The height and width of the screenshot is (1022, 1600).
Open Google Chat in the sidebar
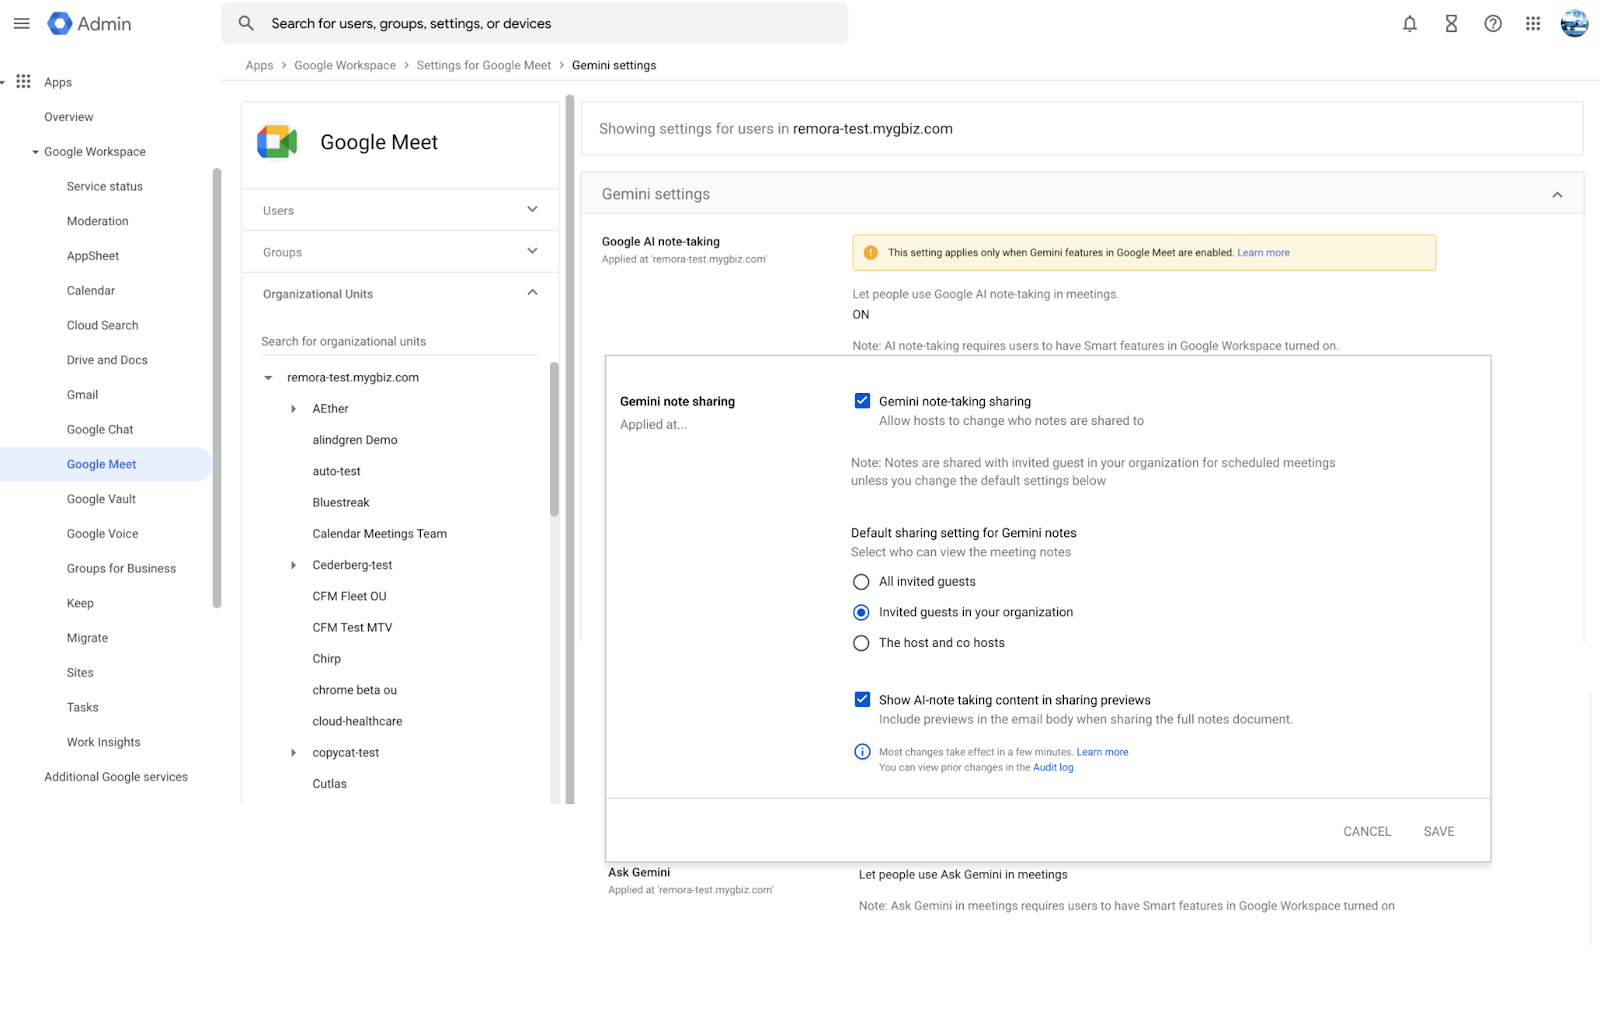tap(100, 430)
